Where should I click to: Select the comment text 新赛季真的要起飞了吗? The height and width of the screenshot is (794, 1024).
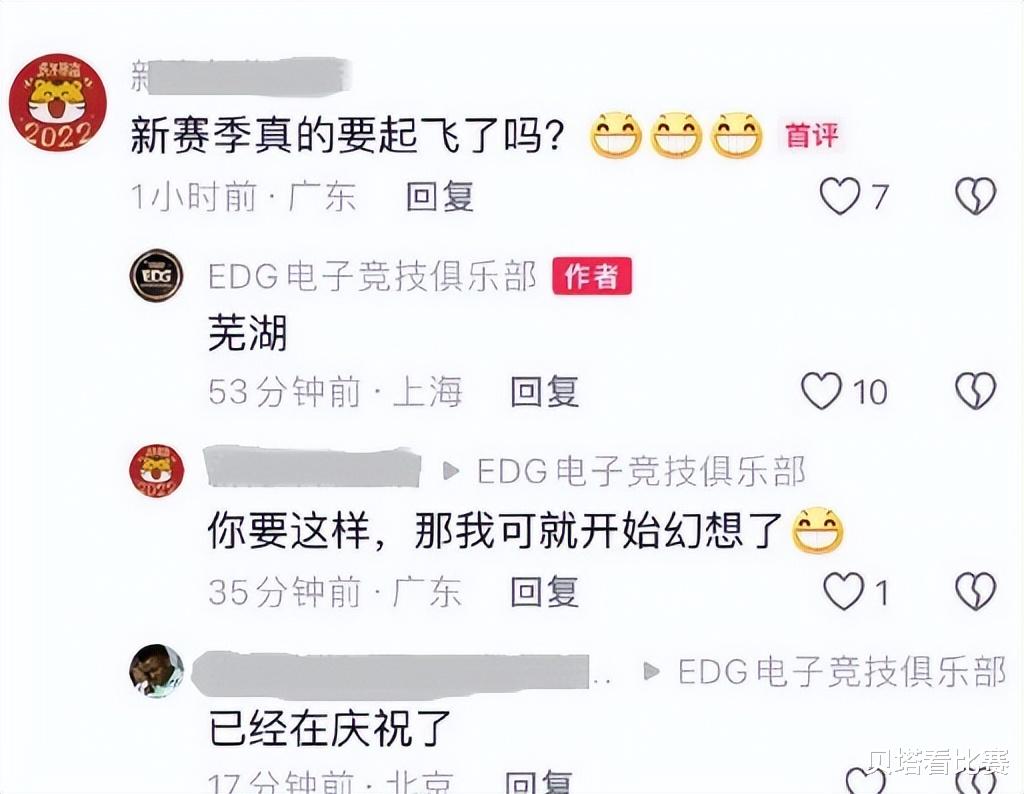click(347, 136)
